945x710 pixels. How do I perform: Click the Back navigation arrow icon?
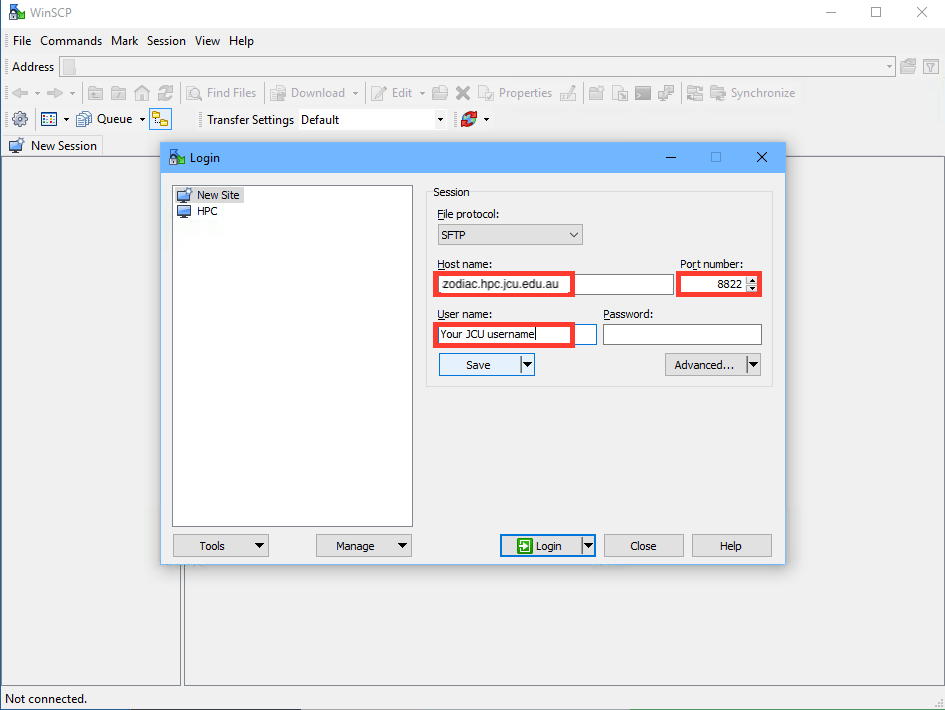coord(20,93)
